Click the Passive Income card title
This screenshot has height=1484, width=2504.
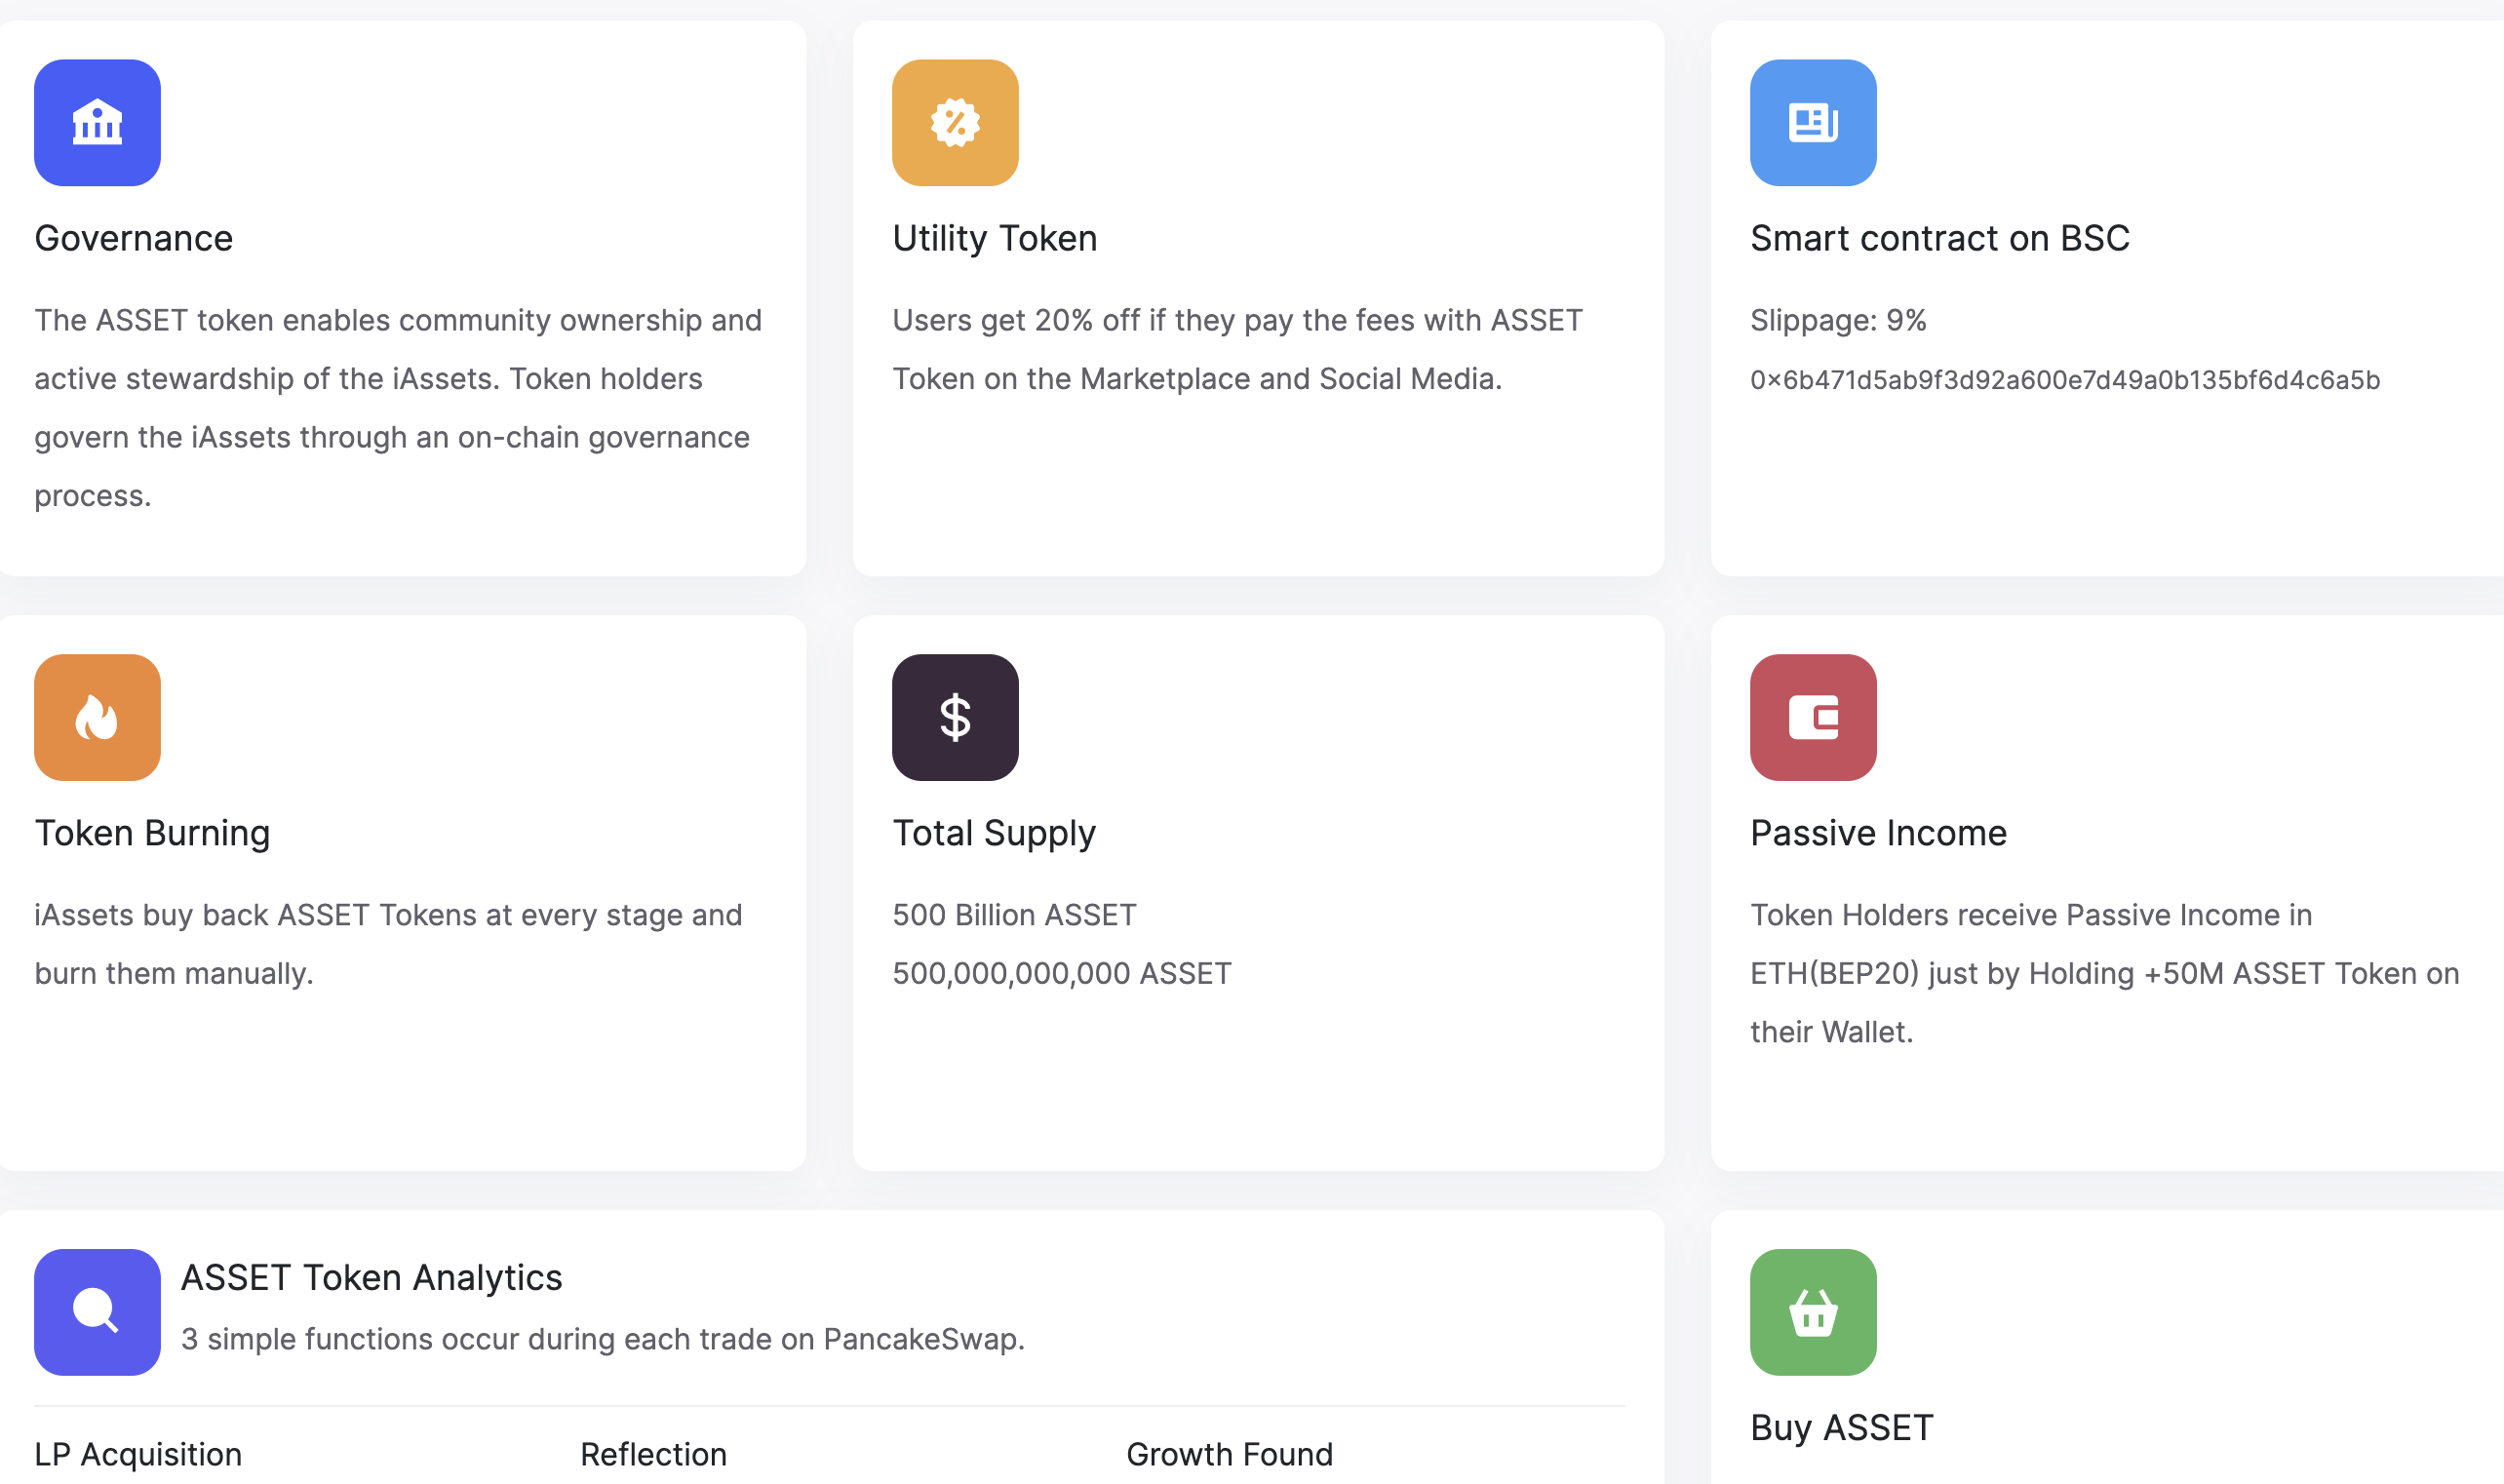1878,833
